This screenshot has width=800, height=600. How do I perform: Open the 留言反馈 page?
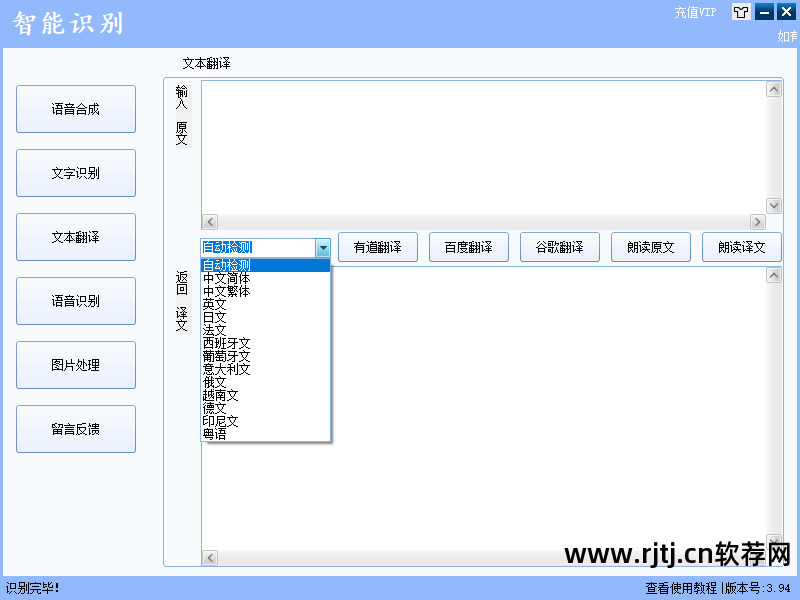coord(76,429)
